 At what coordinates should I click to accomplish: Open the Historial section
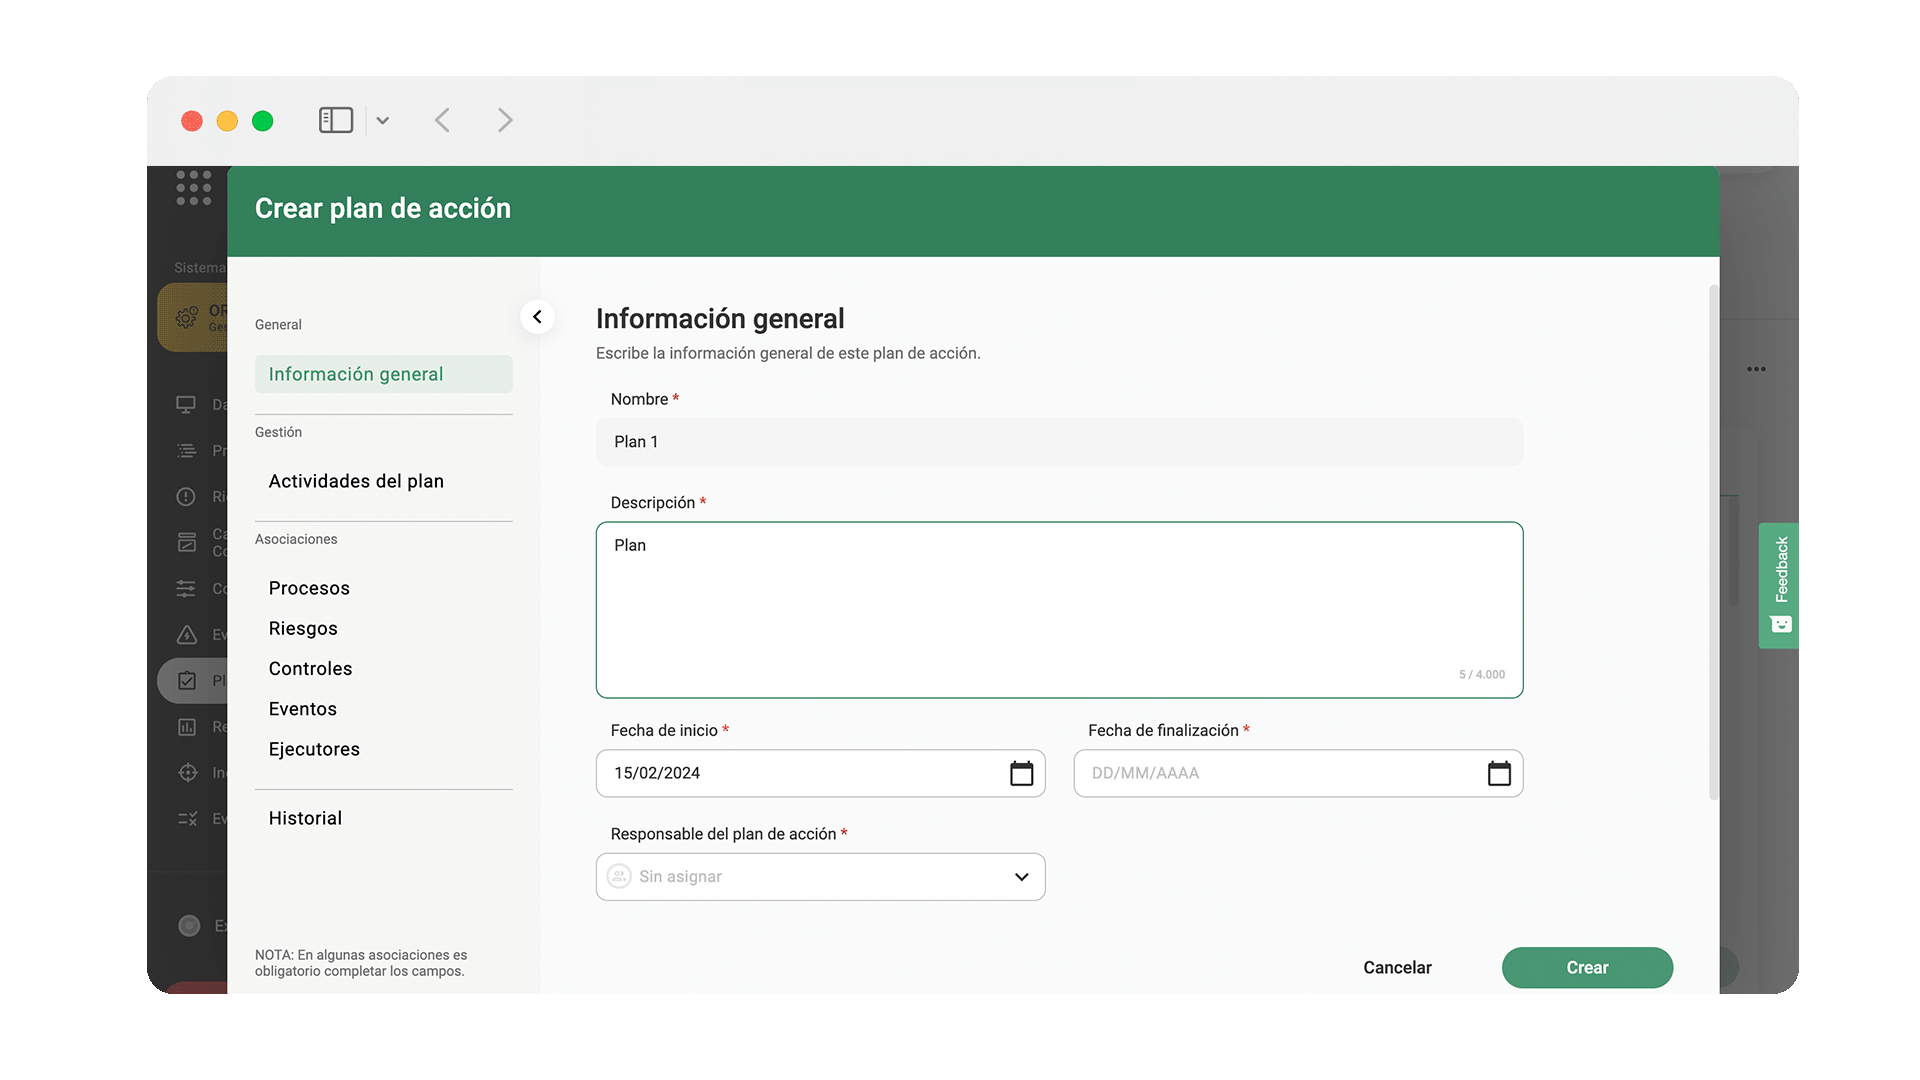coord(305,818)
